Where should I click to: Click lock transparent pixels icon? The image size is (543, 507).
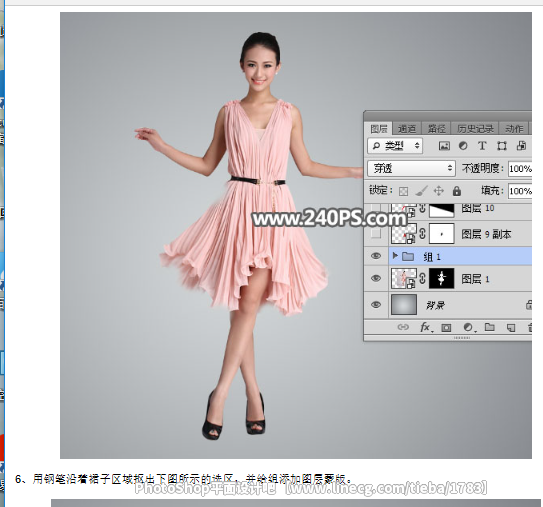pyautogui.click(x=403, y=191)
